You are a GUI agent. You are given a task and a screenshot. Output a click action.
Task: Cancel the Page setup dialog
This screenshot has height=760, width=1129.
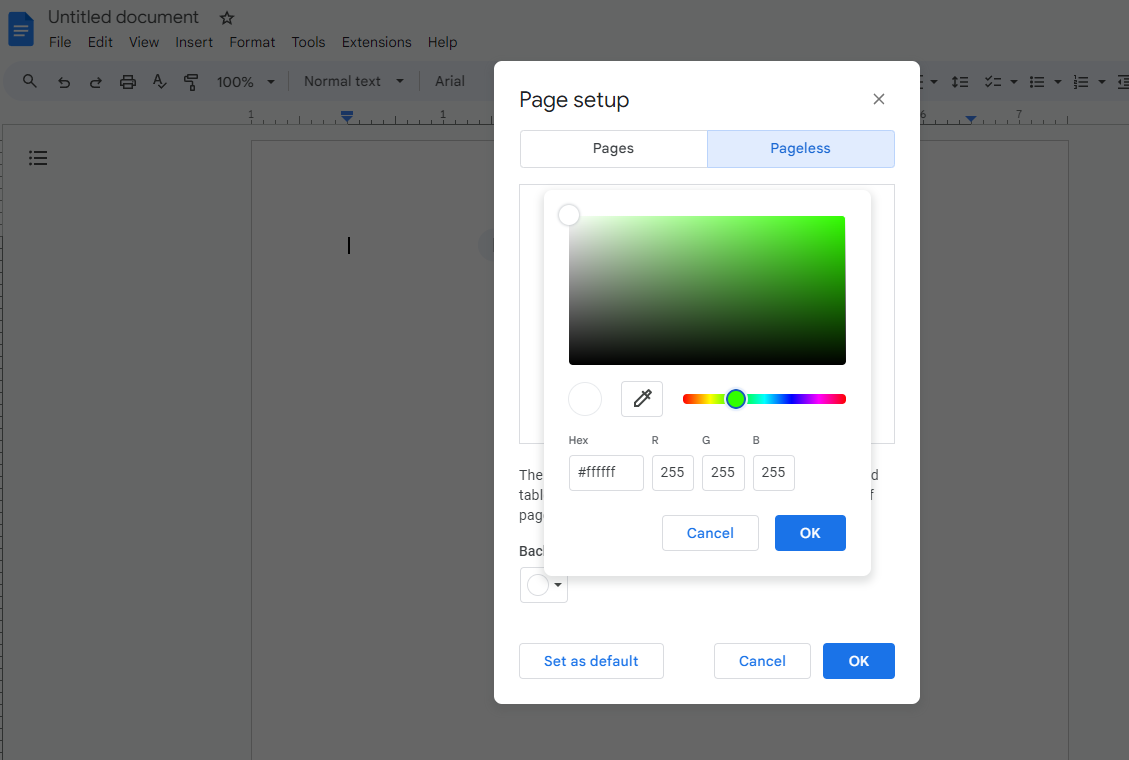[x=762, y=661]
